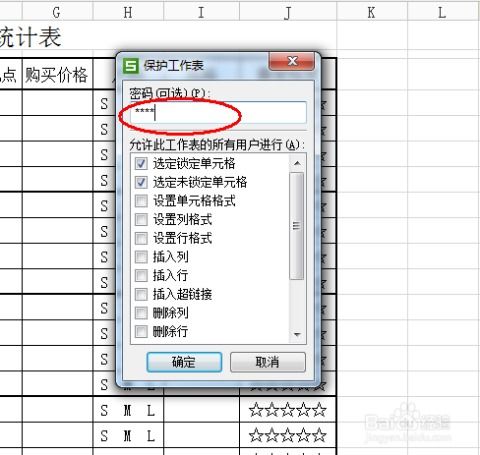The width and height of the screenshot is (480, 455).
Task: Tick the 删除列 checkbox
Action: 141,313
